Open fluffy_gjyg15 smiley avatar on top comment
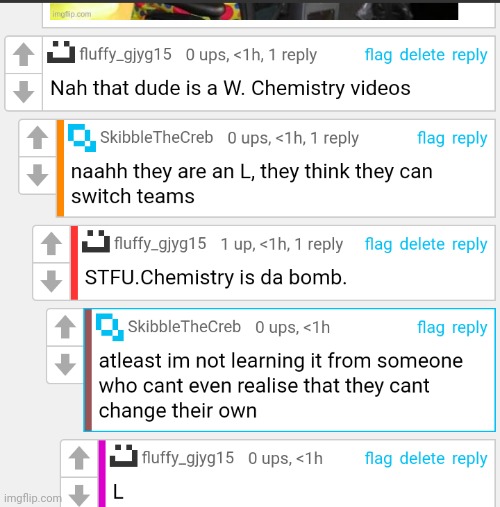 [61, 52]
